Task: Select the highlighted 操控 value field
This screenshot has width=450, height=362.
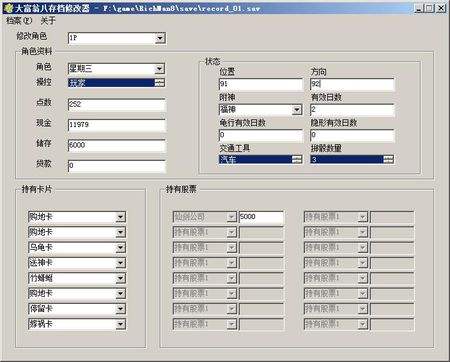Action: 112,83
